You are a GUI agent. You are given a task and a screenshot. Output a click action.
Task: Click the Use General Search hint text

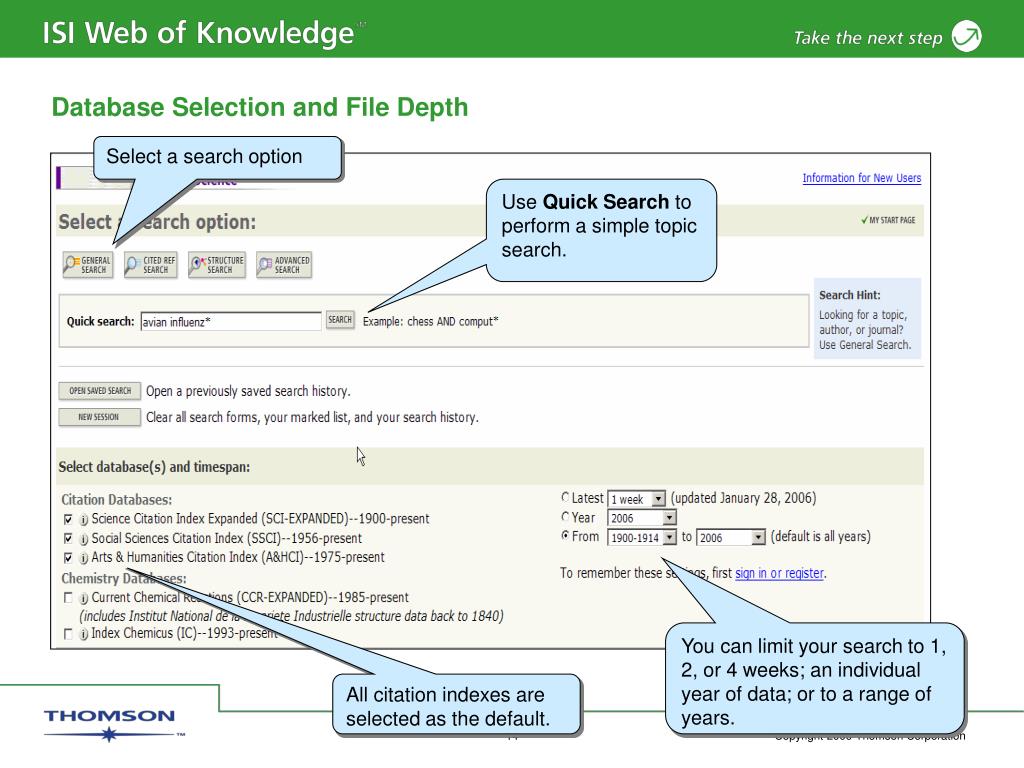point(865,345)
